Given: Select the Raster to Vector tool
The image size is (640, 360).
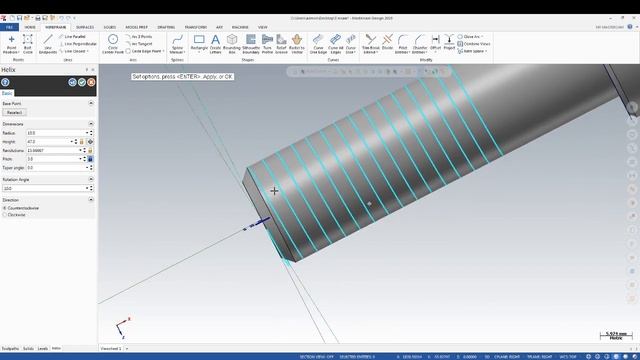Looking at the screenshot, I should (x=297, y=44).
